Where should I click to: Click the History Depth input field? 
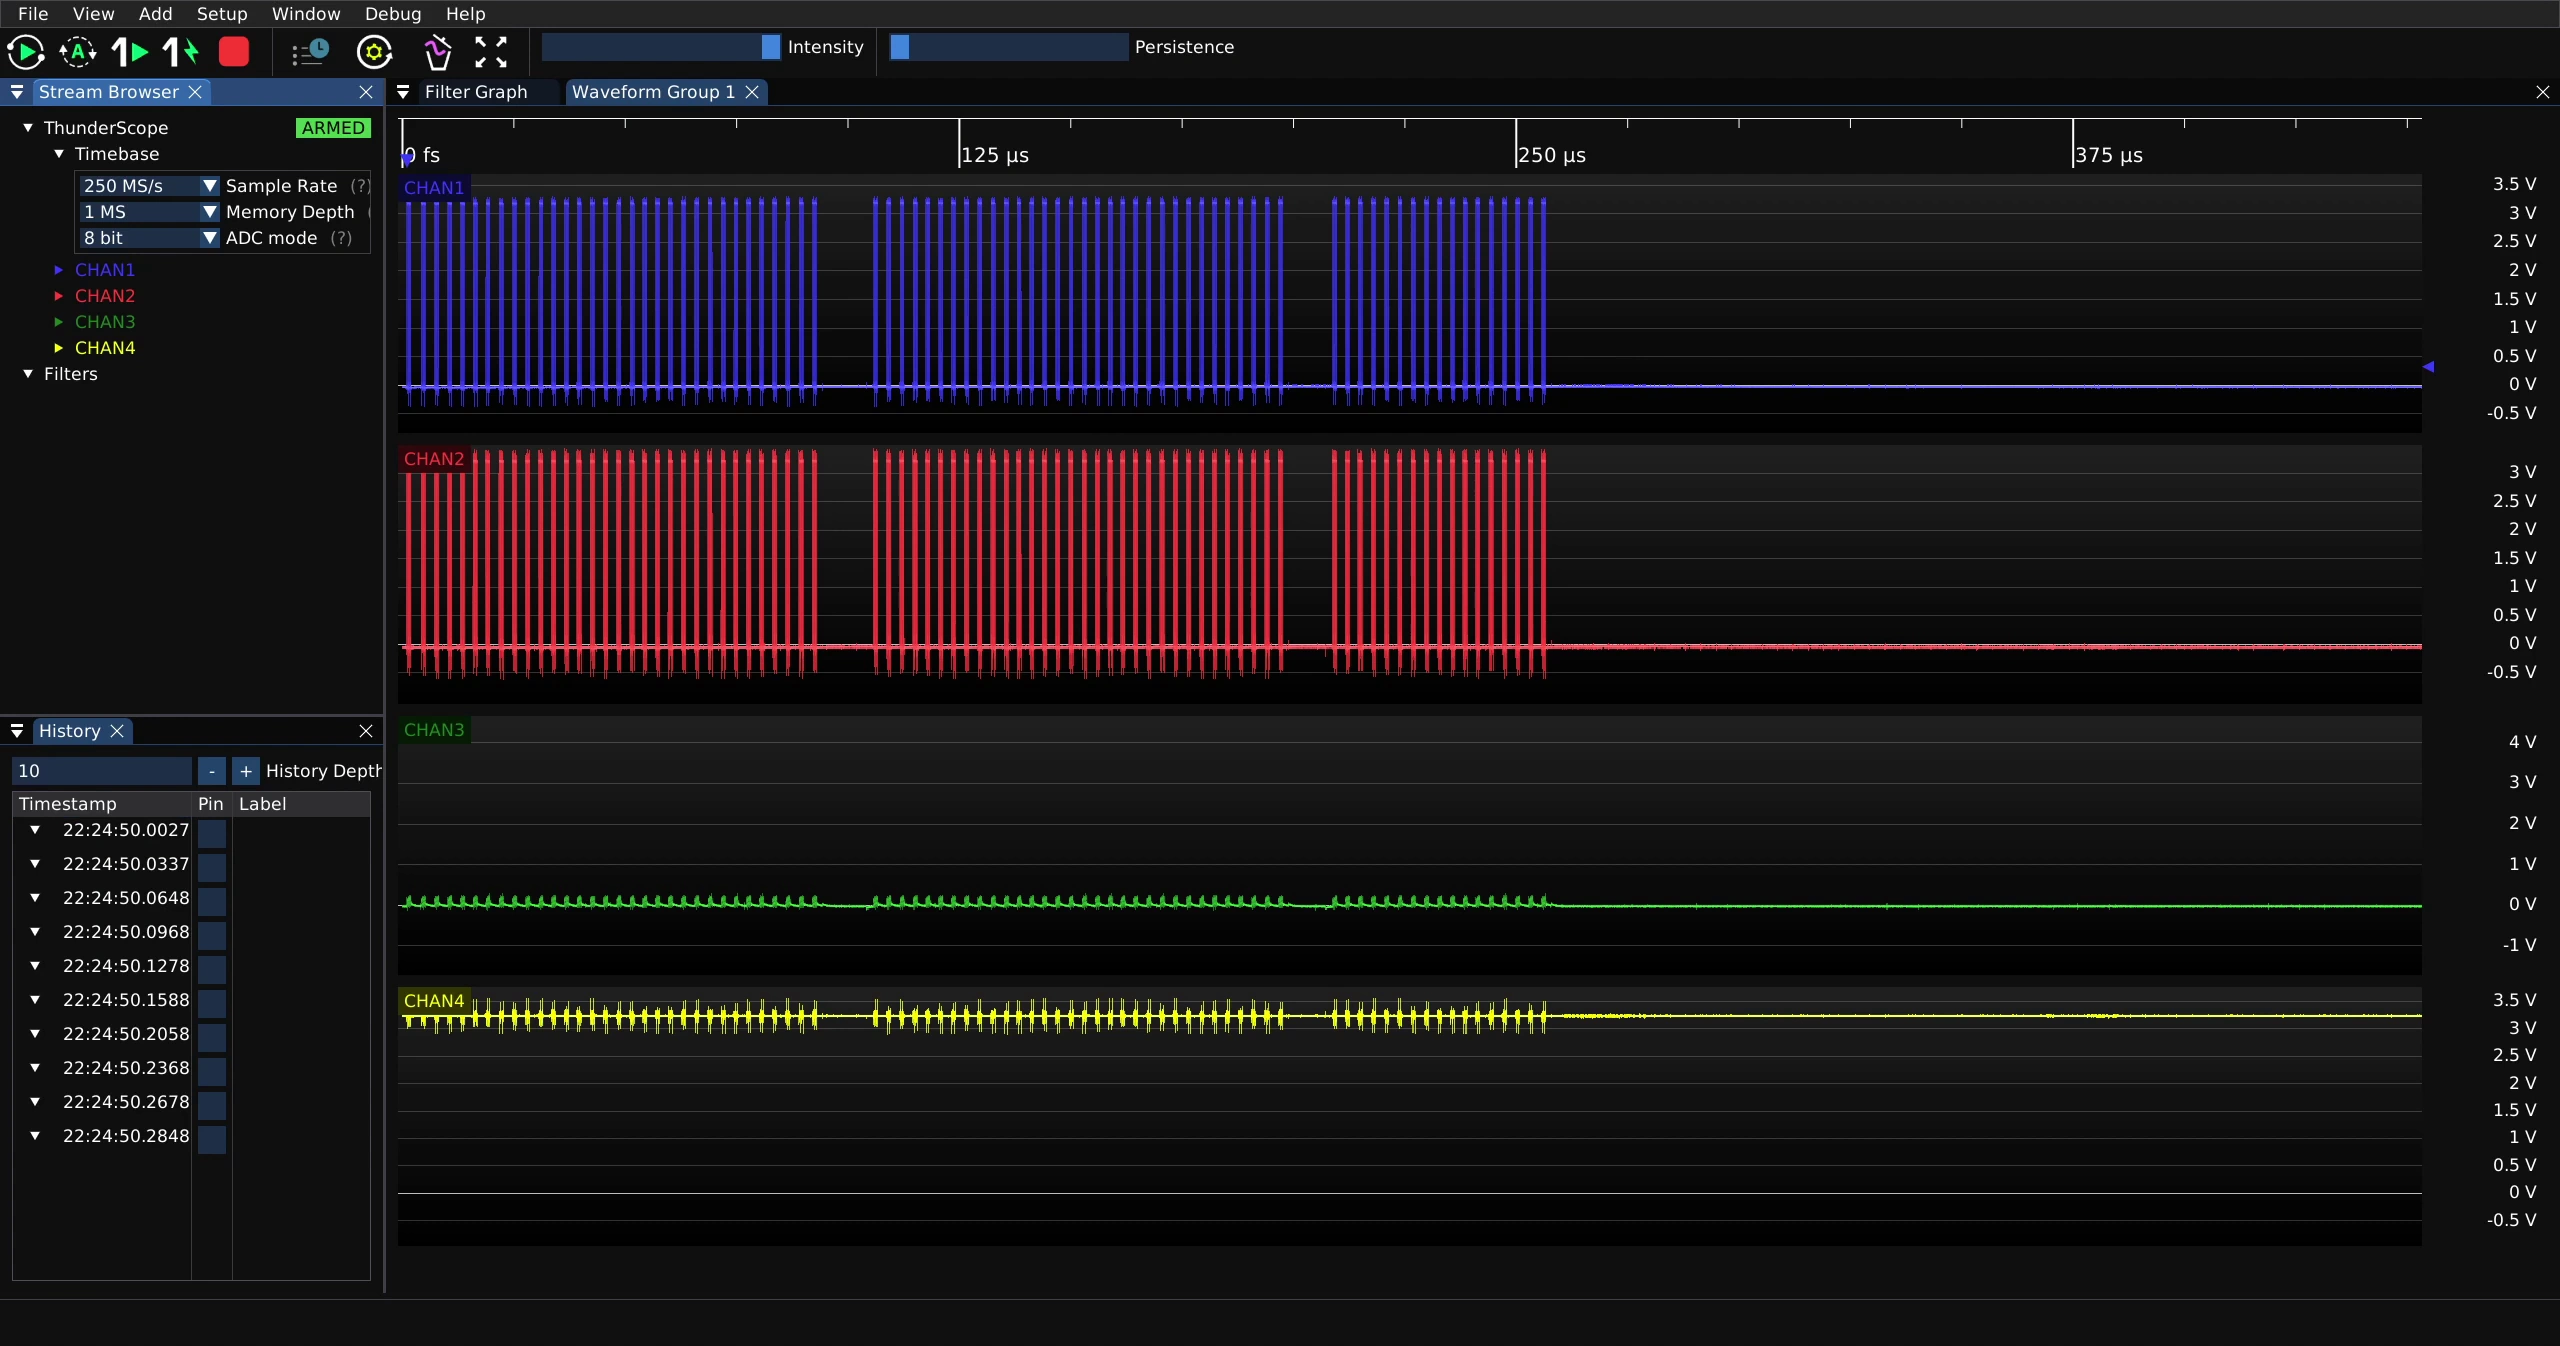tap(102, 771)
